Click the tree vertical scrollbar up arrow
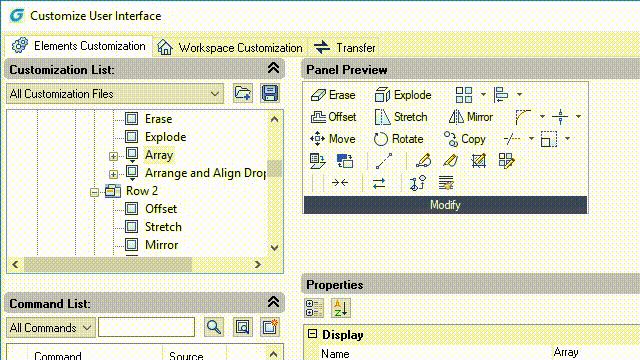 (274, 119)
